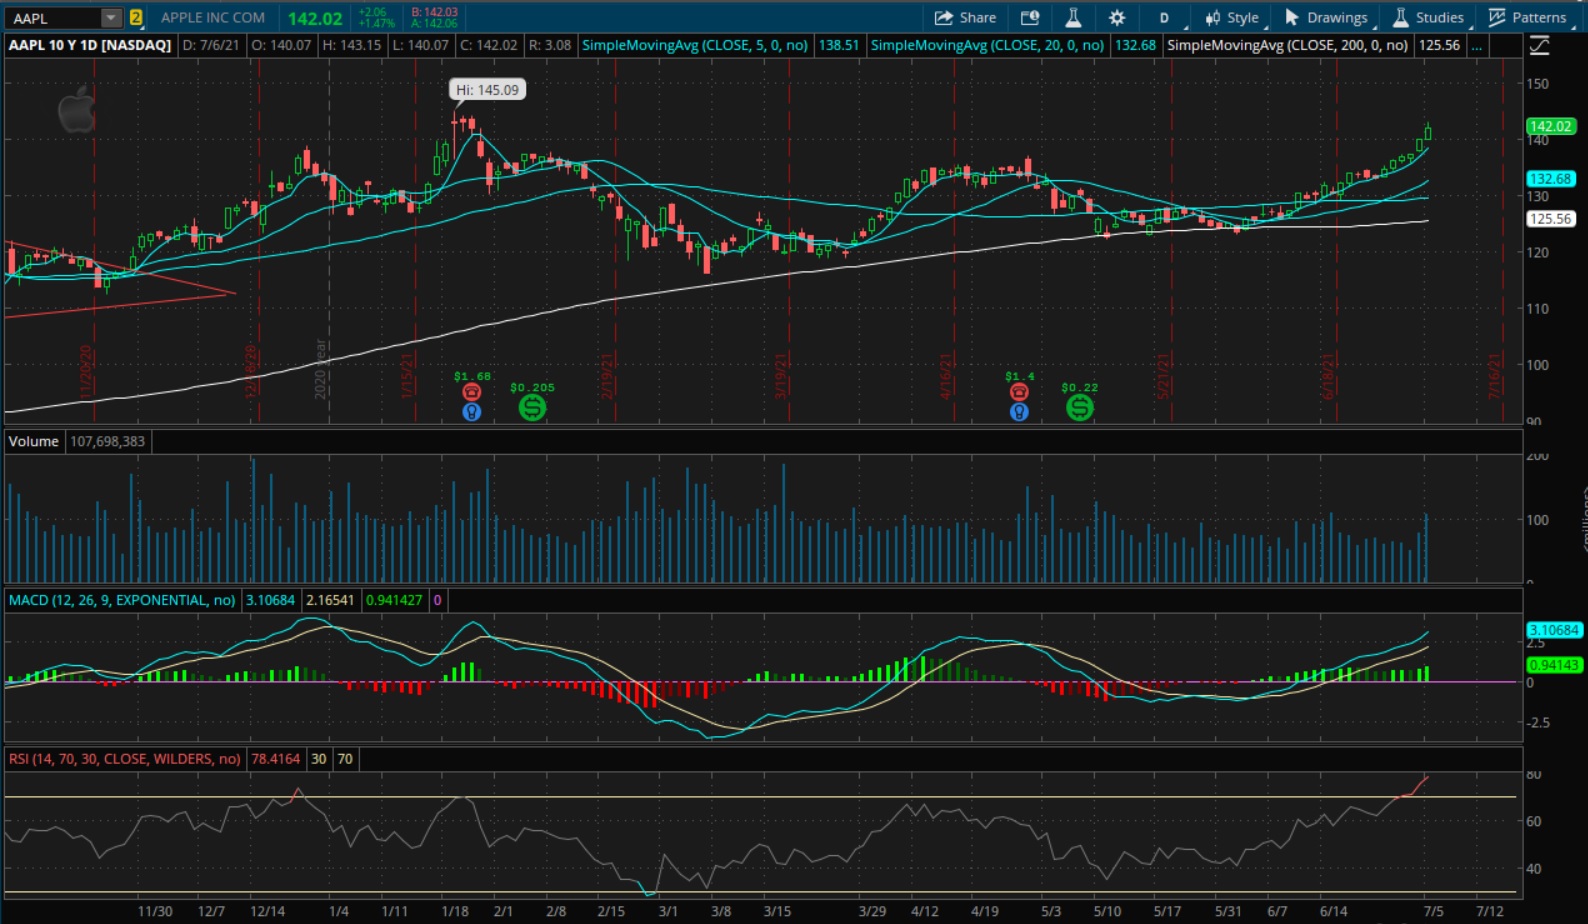
Task: Click the 1/15/21 expiration date marker
Action: click(408, 375)
